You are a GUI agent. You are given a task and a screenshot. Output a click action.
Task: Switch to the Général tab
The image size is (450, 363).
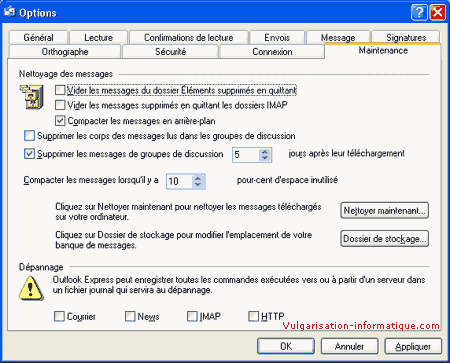pyautogui.click(x=38, y=37)
